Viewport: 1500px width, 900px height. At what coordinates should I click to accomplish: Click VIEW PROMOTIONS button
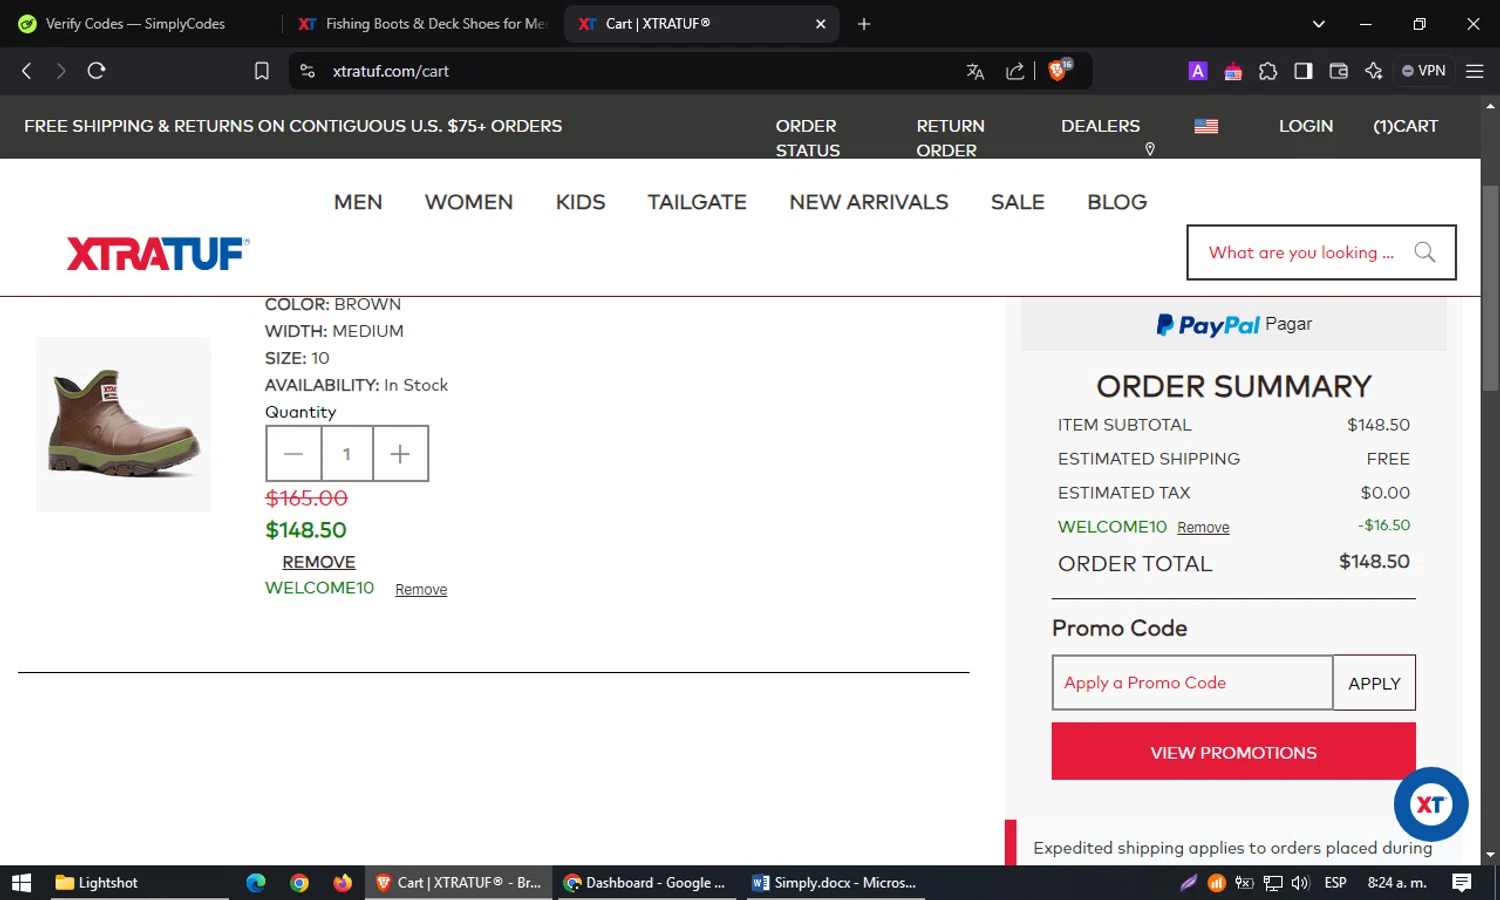click(x=1233, y=752)
